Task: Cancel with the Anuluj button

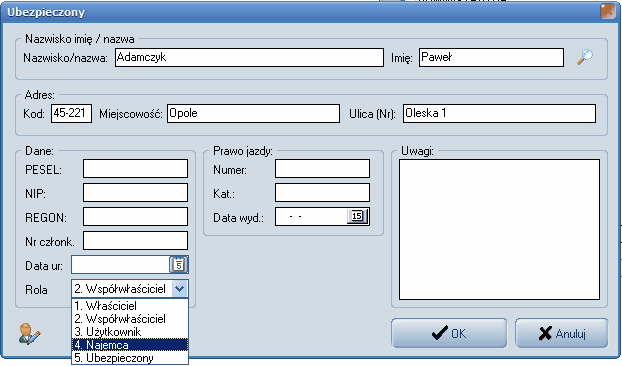Action: point(562,333)
